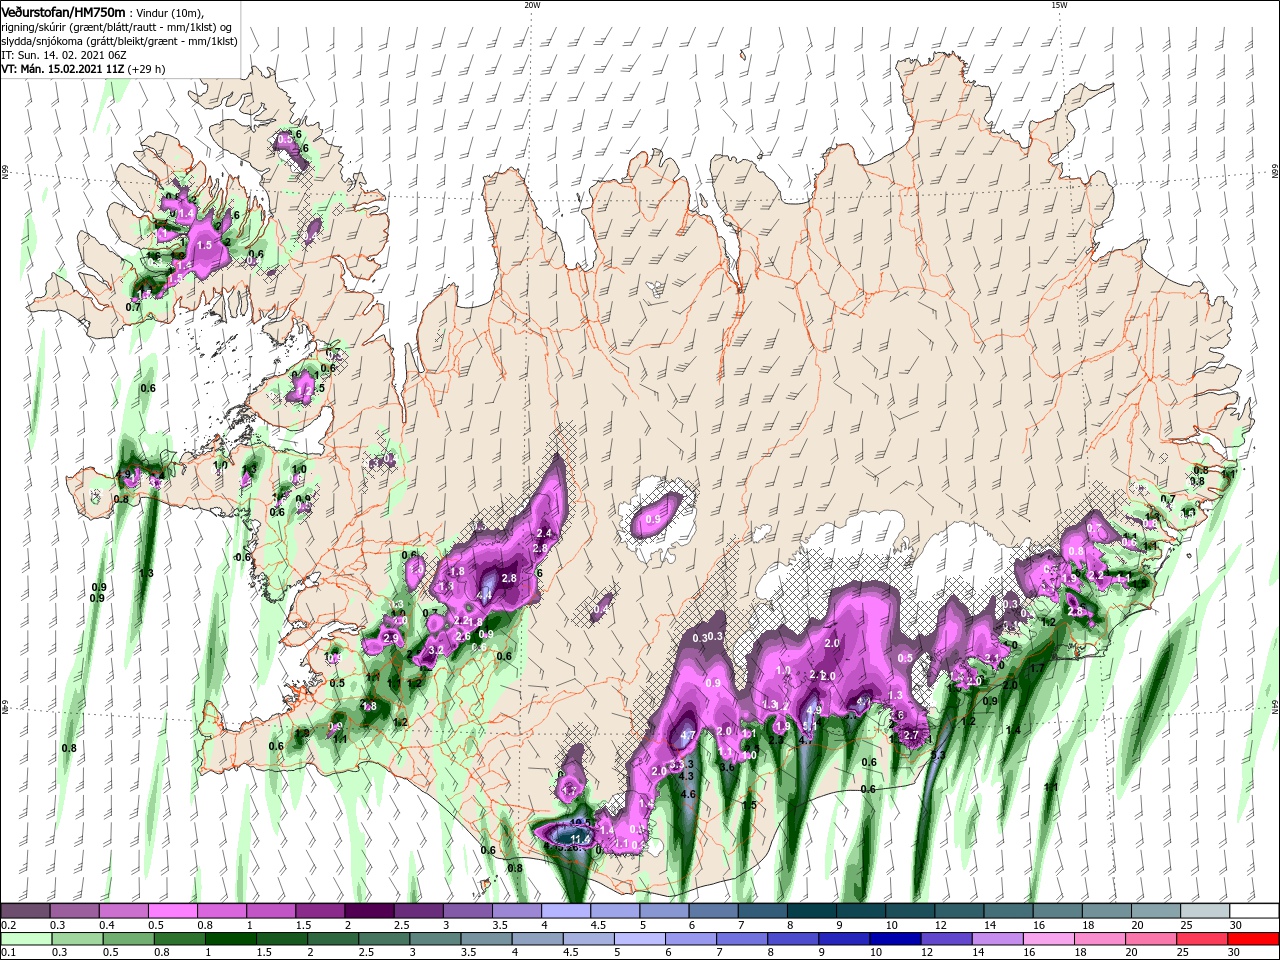The width and height of the screenshot is (1280, 960).
Task: Click the Veðurstofan/HM750m map title
Action: [x=63, y=11]
